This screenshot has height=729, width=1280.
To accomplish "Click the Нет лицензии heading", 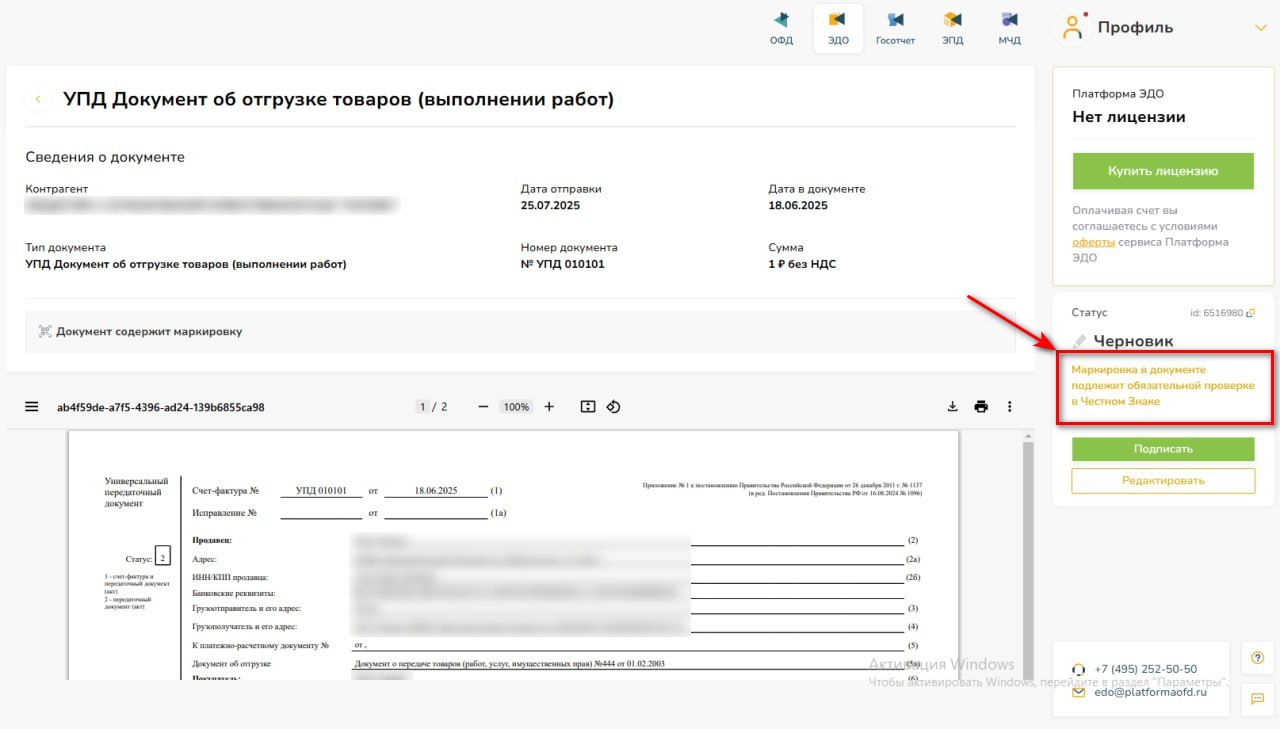I will coord(1129,117).
